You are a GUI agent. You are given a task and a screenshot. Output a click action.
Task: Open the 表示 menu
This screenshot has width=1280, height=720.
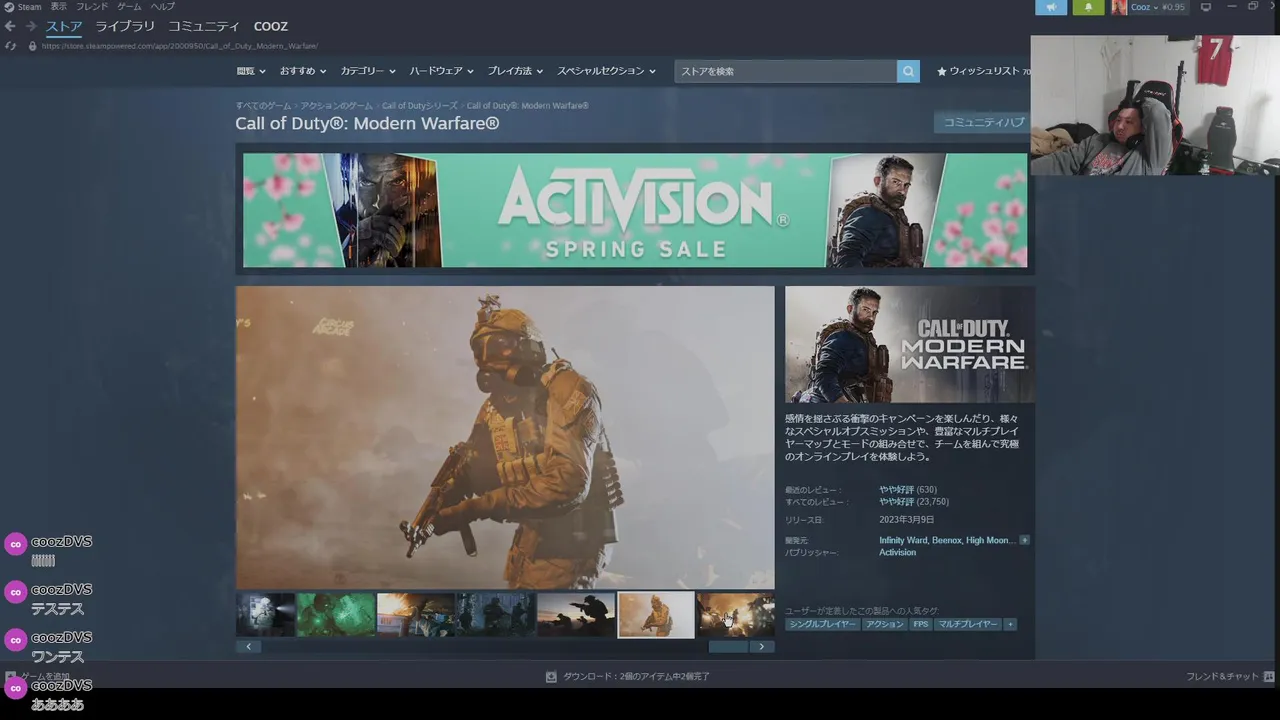click(59, 7)
